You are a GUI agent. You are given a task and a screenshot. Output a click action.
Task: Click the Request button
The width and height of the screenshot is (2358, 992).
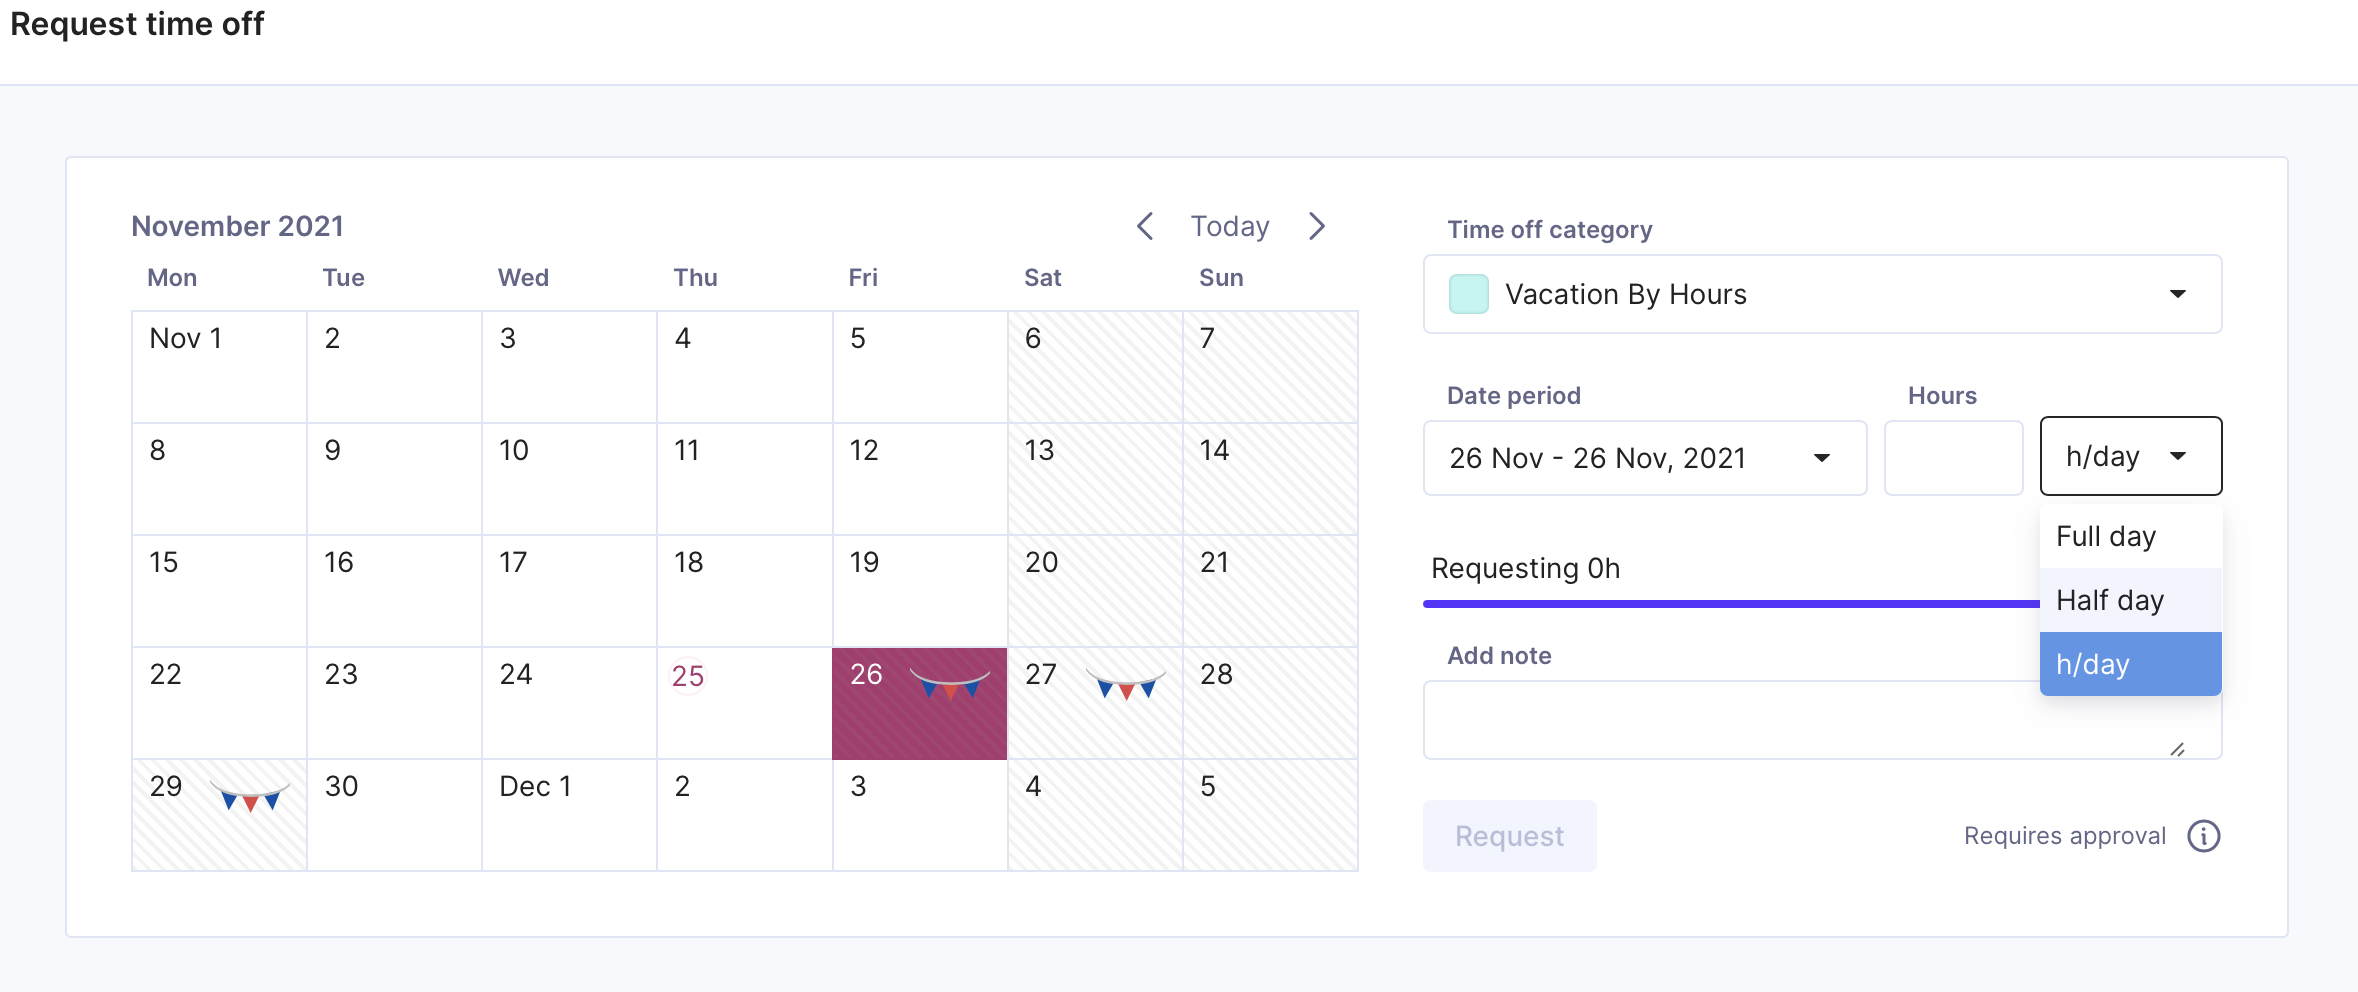[x=1509, y=836]
